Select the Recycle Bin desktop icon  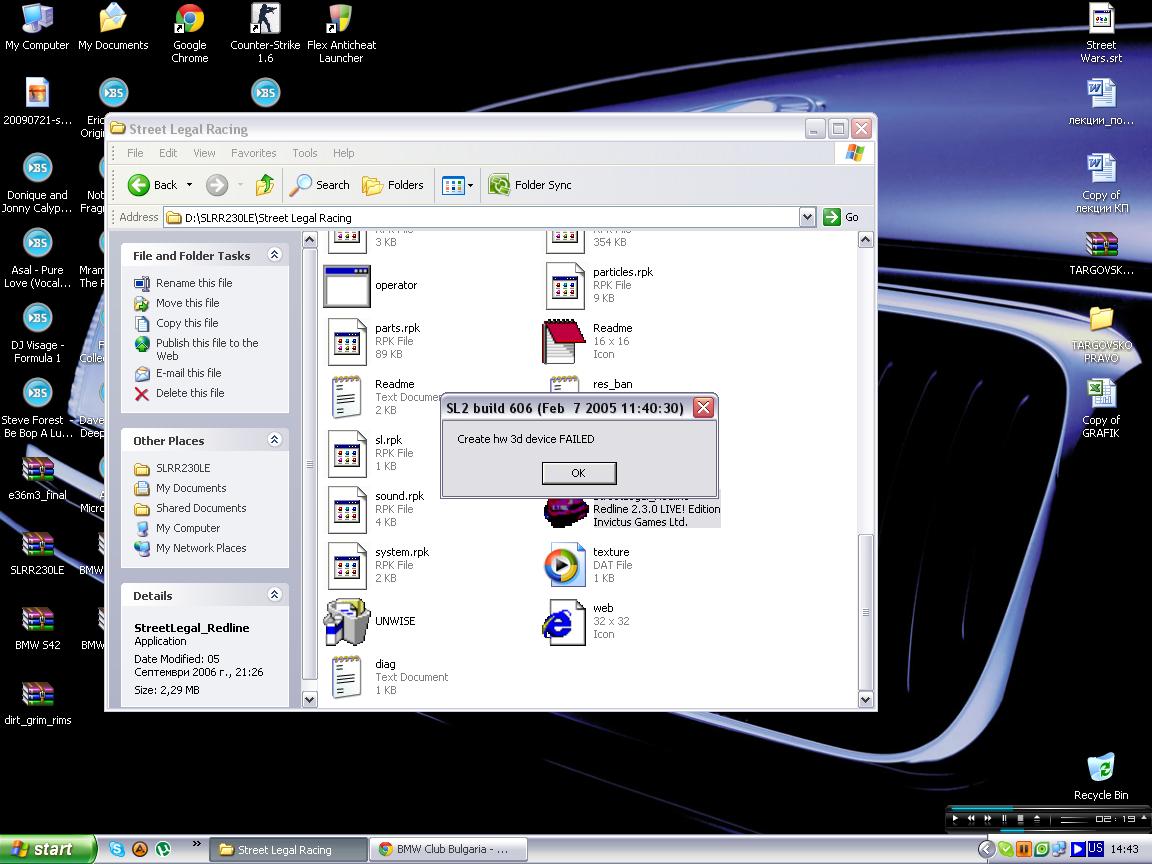click(1101, 777)
